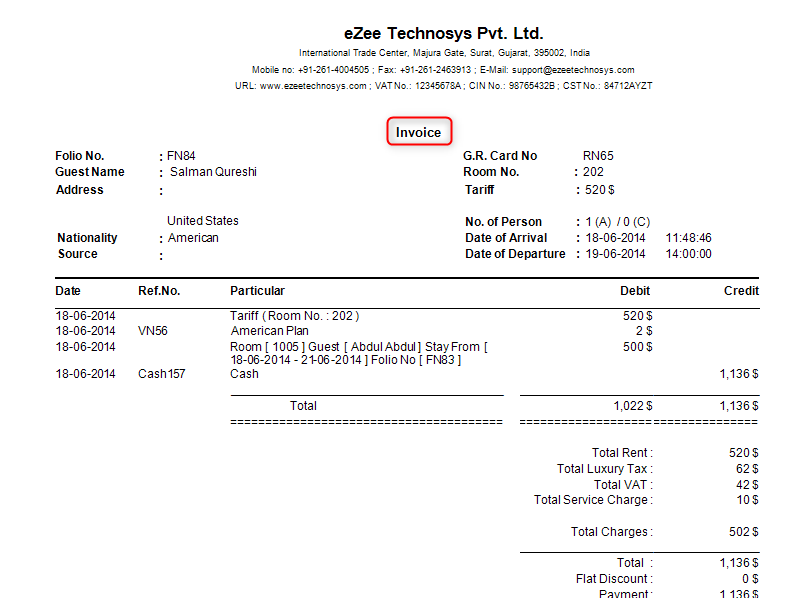Screen dimensions: 792x598
Task: Click the Total Luxury Tax label
Action: point(605,469)
